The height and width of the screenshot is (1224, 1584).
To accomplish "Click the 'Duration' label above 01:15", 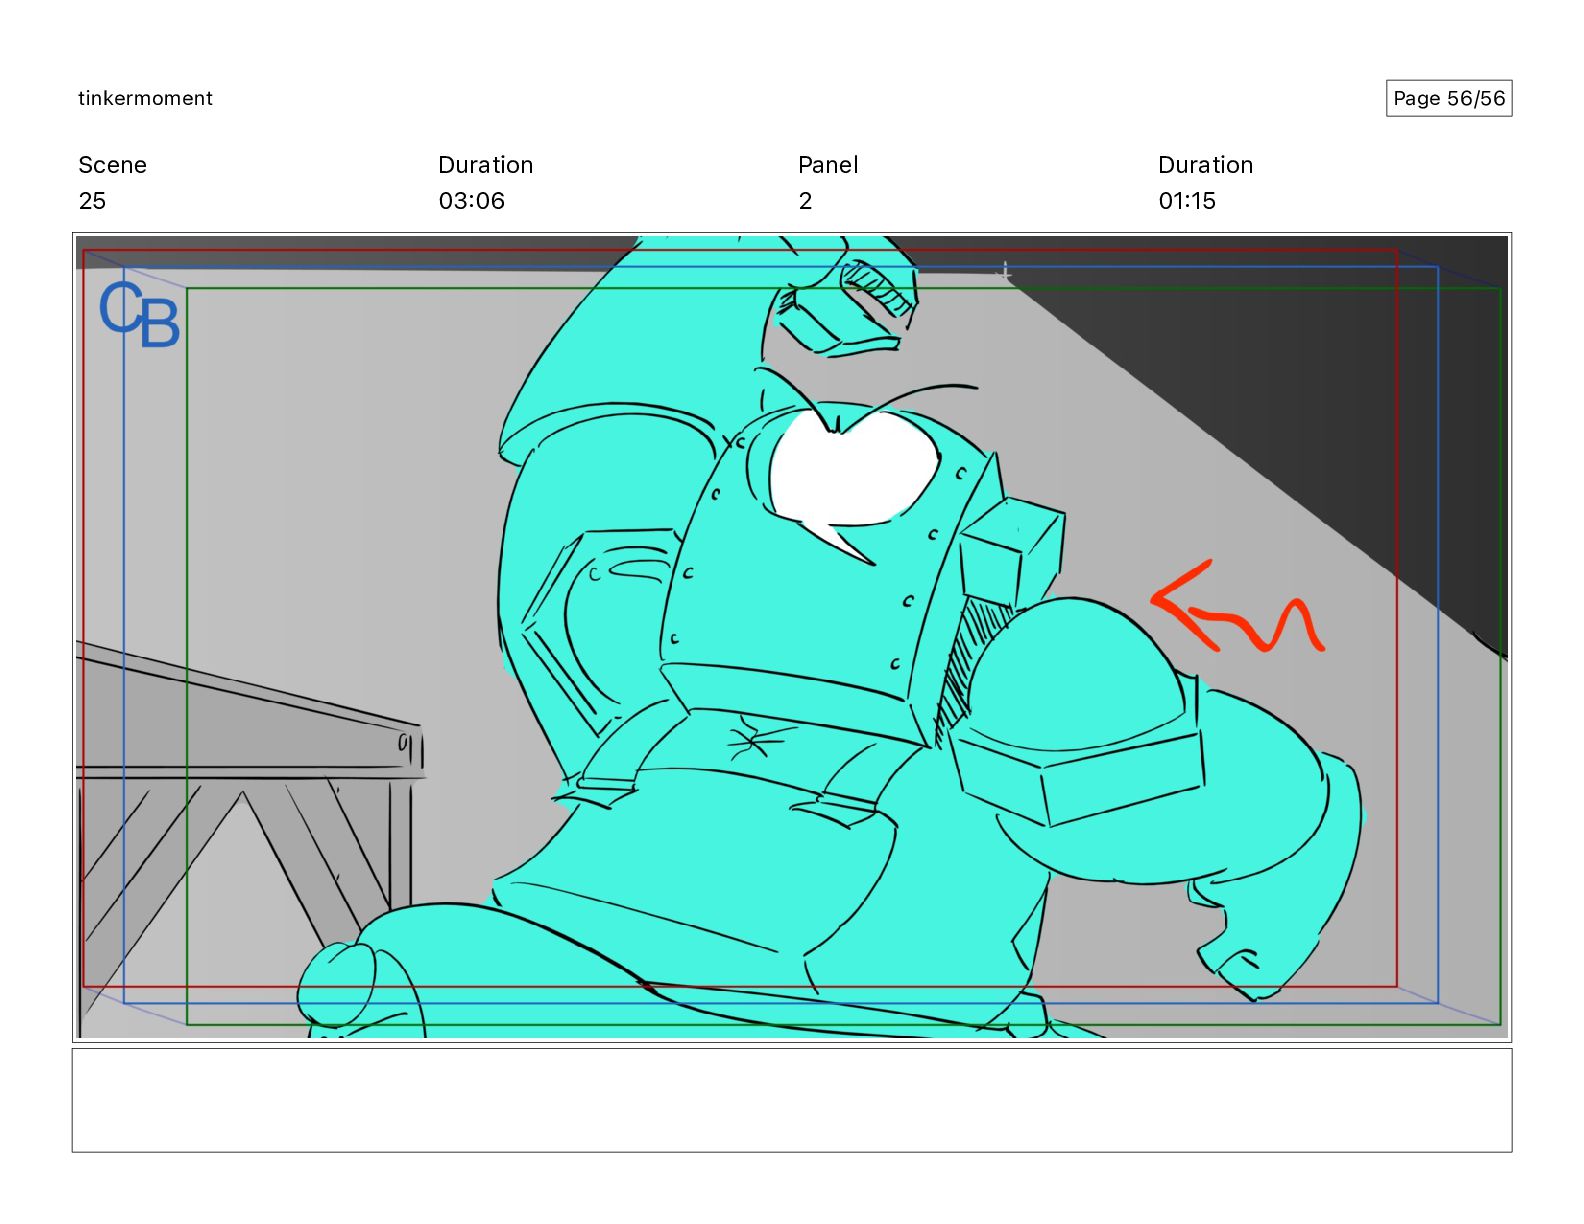I will [1205, 165].
